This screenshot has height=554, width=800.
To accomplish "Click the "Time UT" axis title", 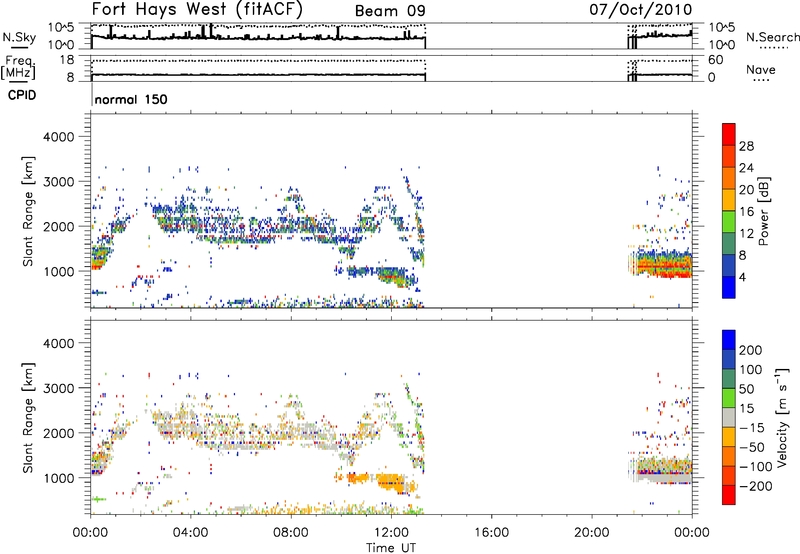I will [391, 547].
